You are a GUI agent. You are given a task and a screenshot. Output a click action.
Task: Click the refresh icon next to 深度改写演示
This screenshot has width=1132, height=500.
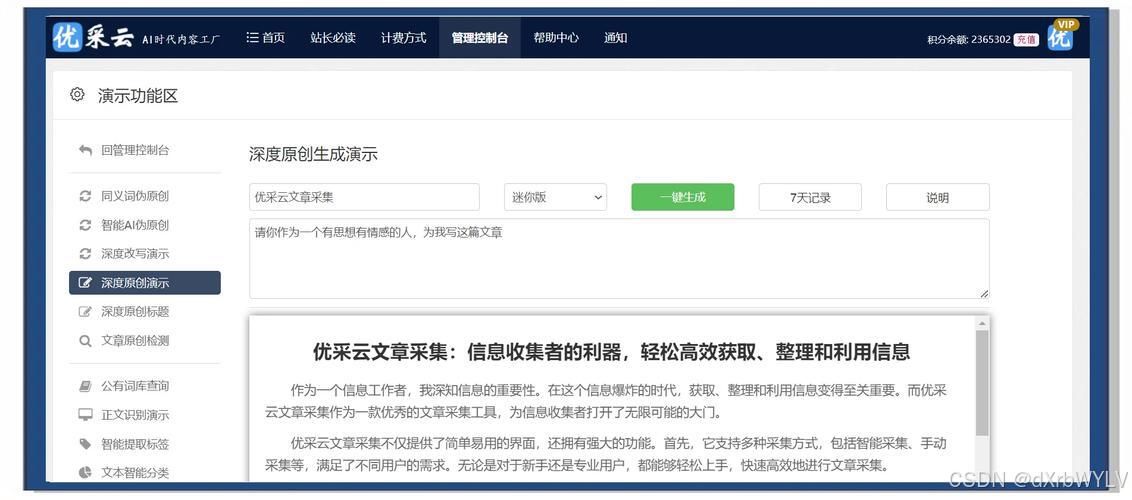point(85,254)
